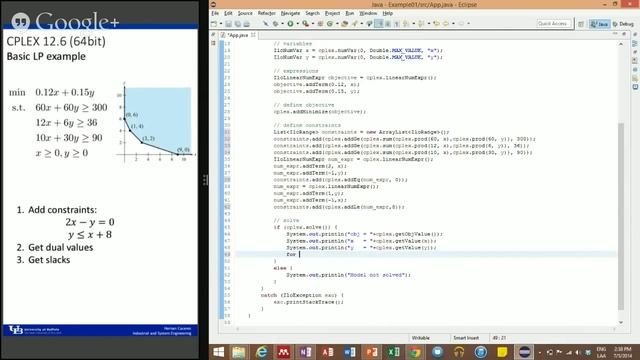Maximize the editor area using its maximize icon
This screenshot has width=640, height=360.
pos(624,34)
